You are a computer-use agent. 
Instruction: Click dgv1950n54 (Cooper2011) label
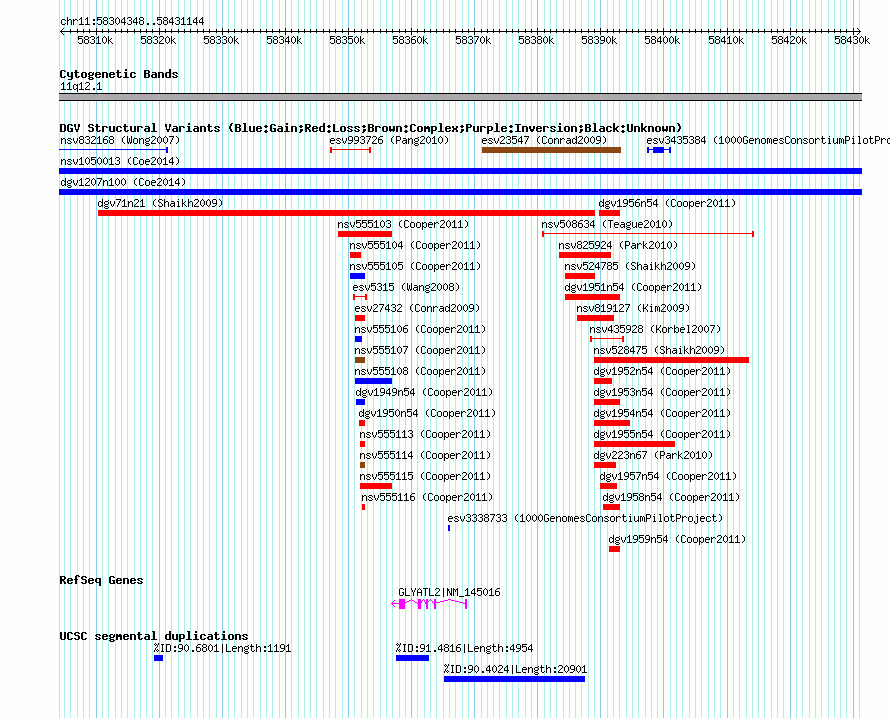pyautogui.click(x=427, y=413)
